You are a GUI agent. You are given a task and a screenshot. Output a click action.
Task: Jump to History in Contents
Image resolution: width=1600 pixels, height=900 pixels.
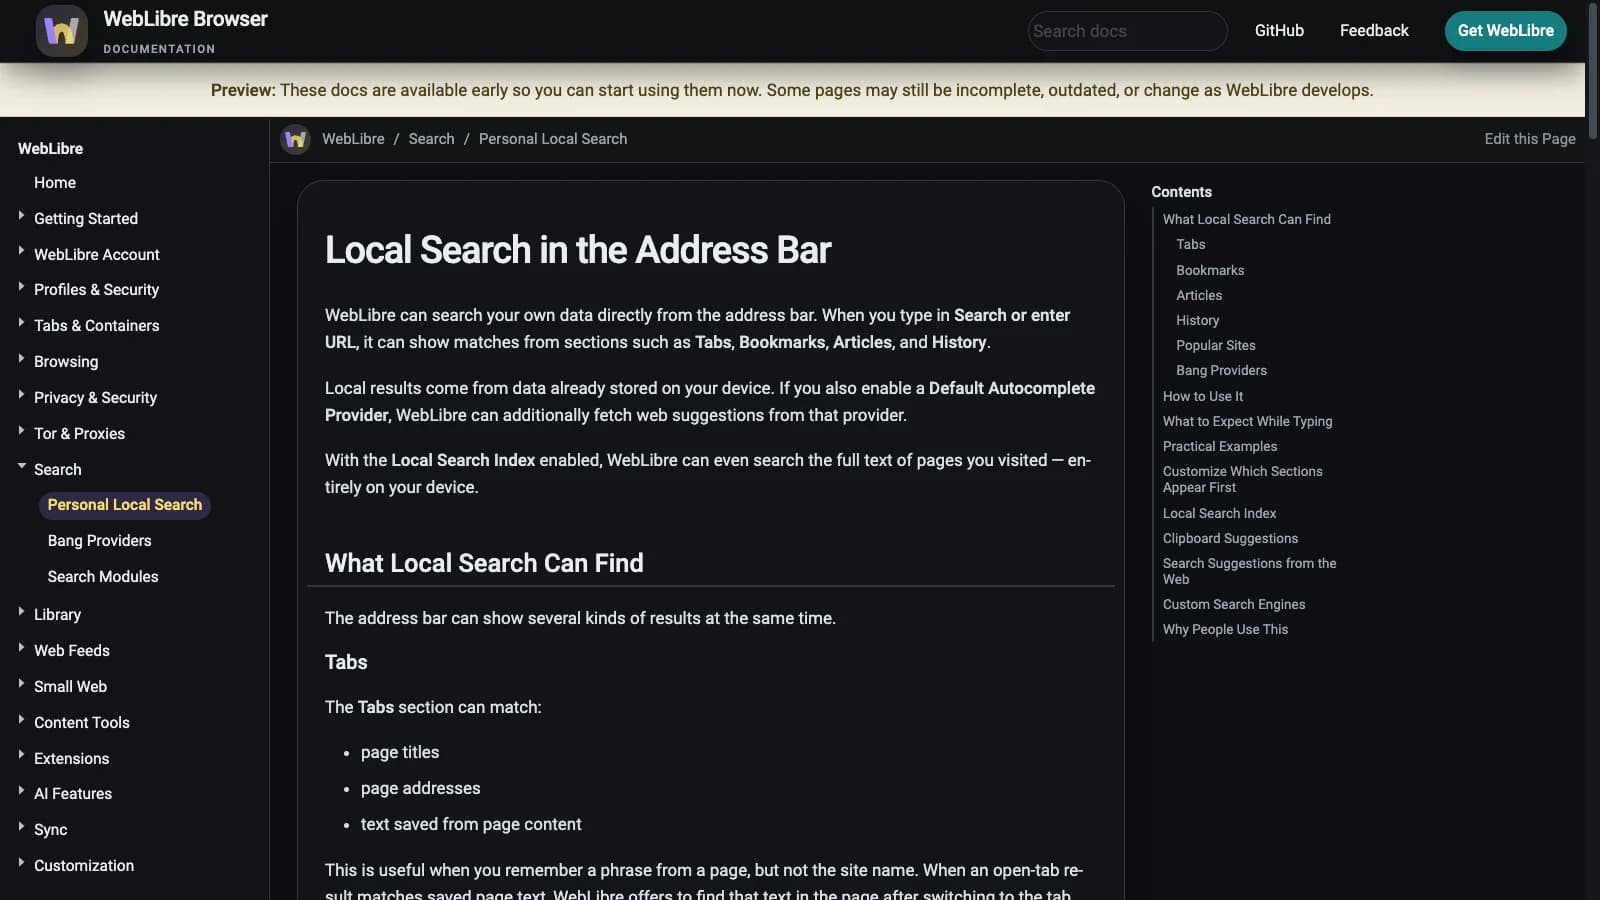point(1197,320)
